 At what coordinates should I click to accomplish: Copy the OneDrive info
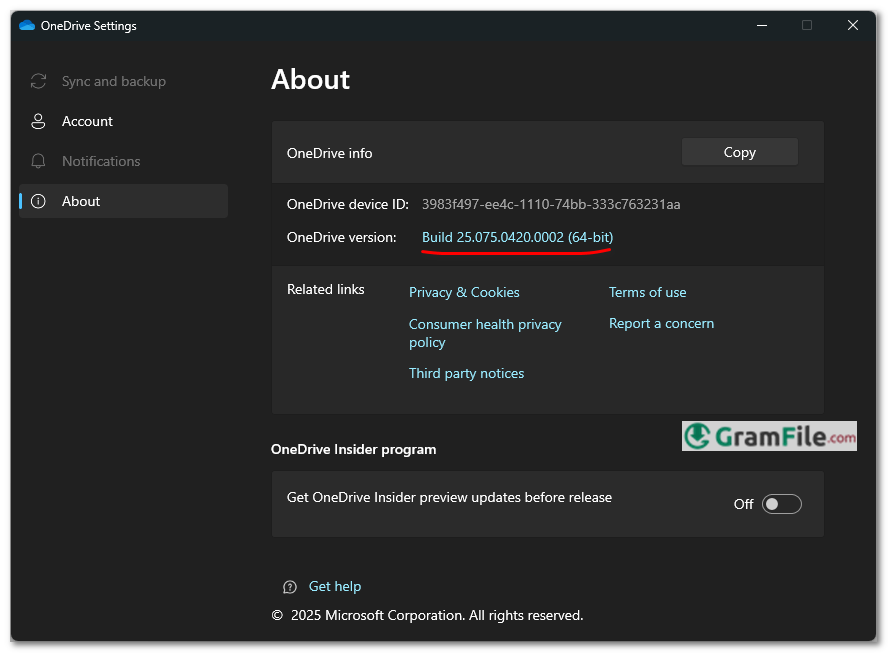740,152
